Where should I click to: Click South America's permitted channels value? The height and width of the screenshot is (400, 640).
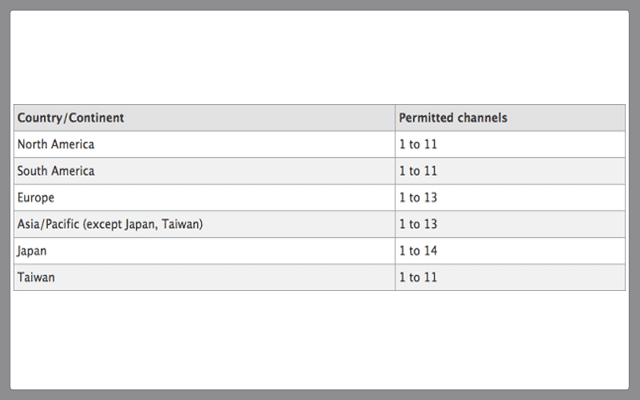[418, 171]
